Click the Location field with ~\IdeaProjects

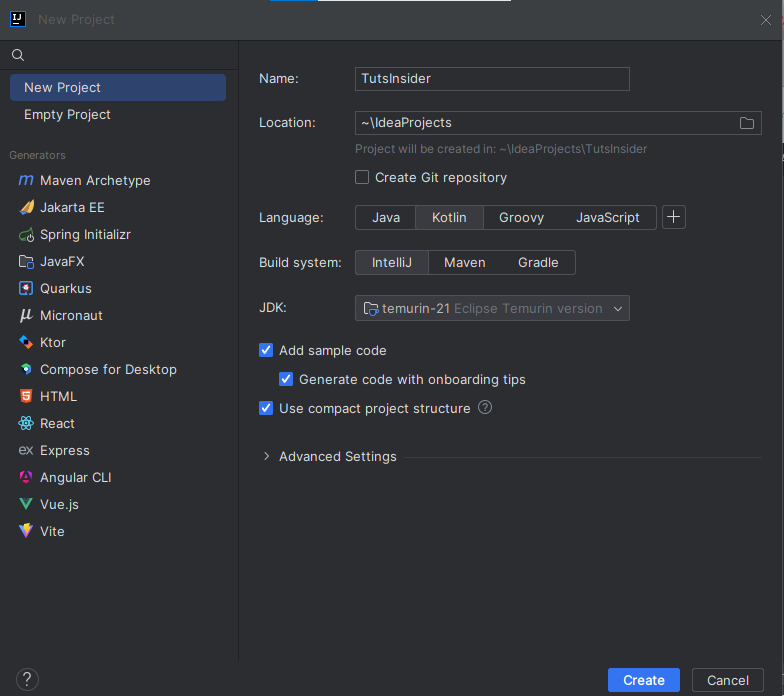tap(558, 123)
